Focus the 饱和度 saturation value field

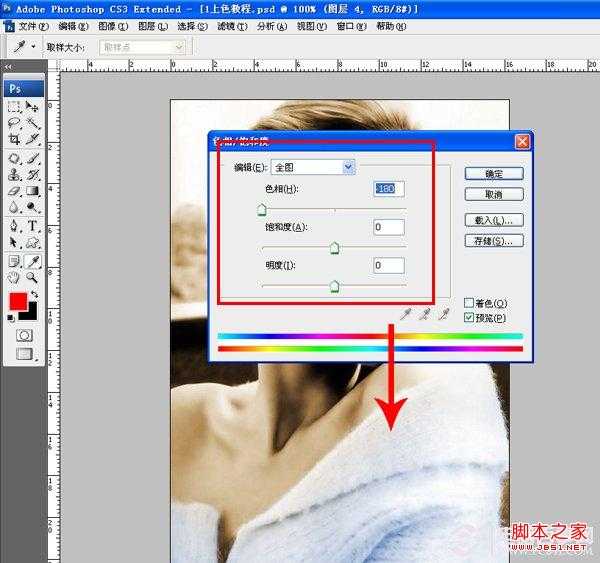coord(389,227)
